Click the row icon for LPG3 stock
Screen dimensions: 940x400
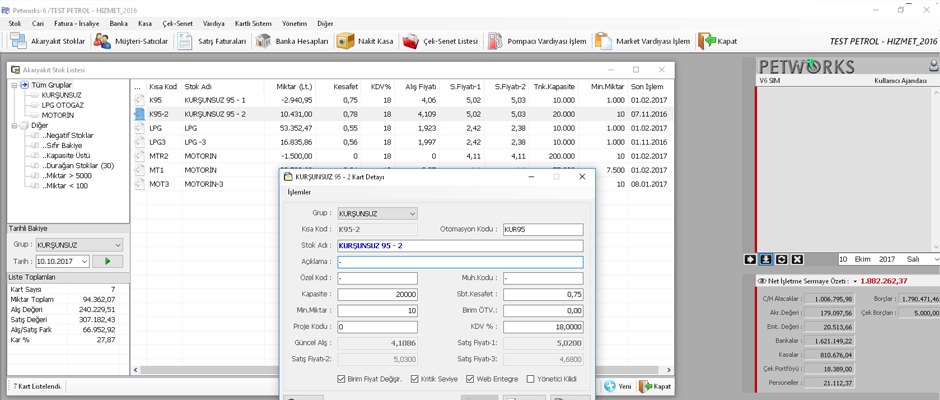click(138, 142)
